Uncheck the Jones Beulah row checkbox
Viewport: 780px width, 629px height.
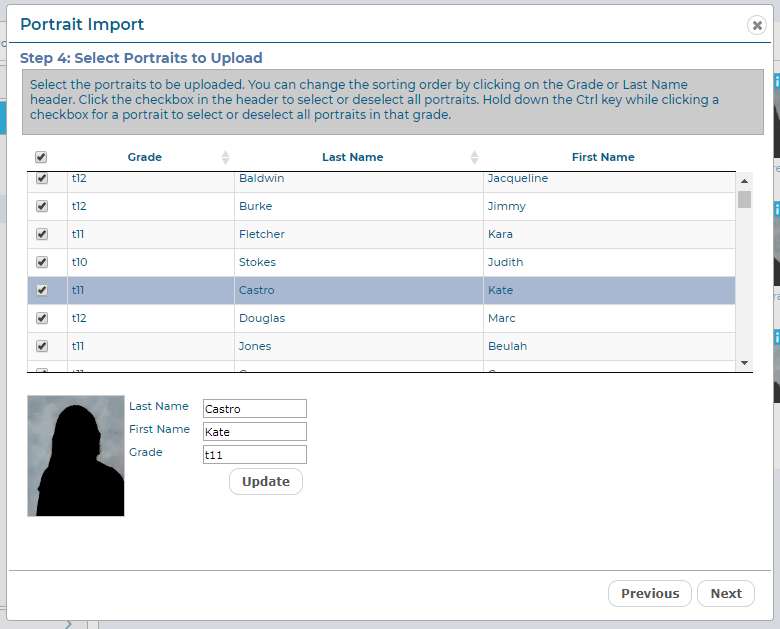[x=42, y=346]
